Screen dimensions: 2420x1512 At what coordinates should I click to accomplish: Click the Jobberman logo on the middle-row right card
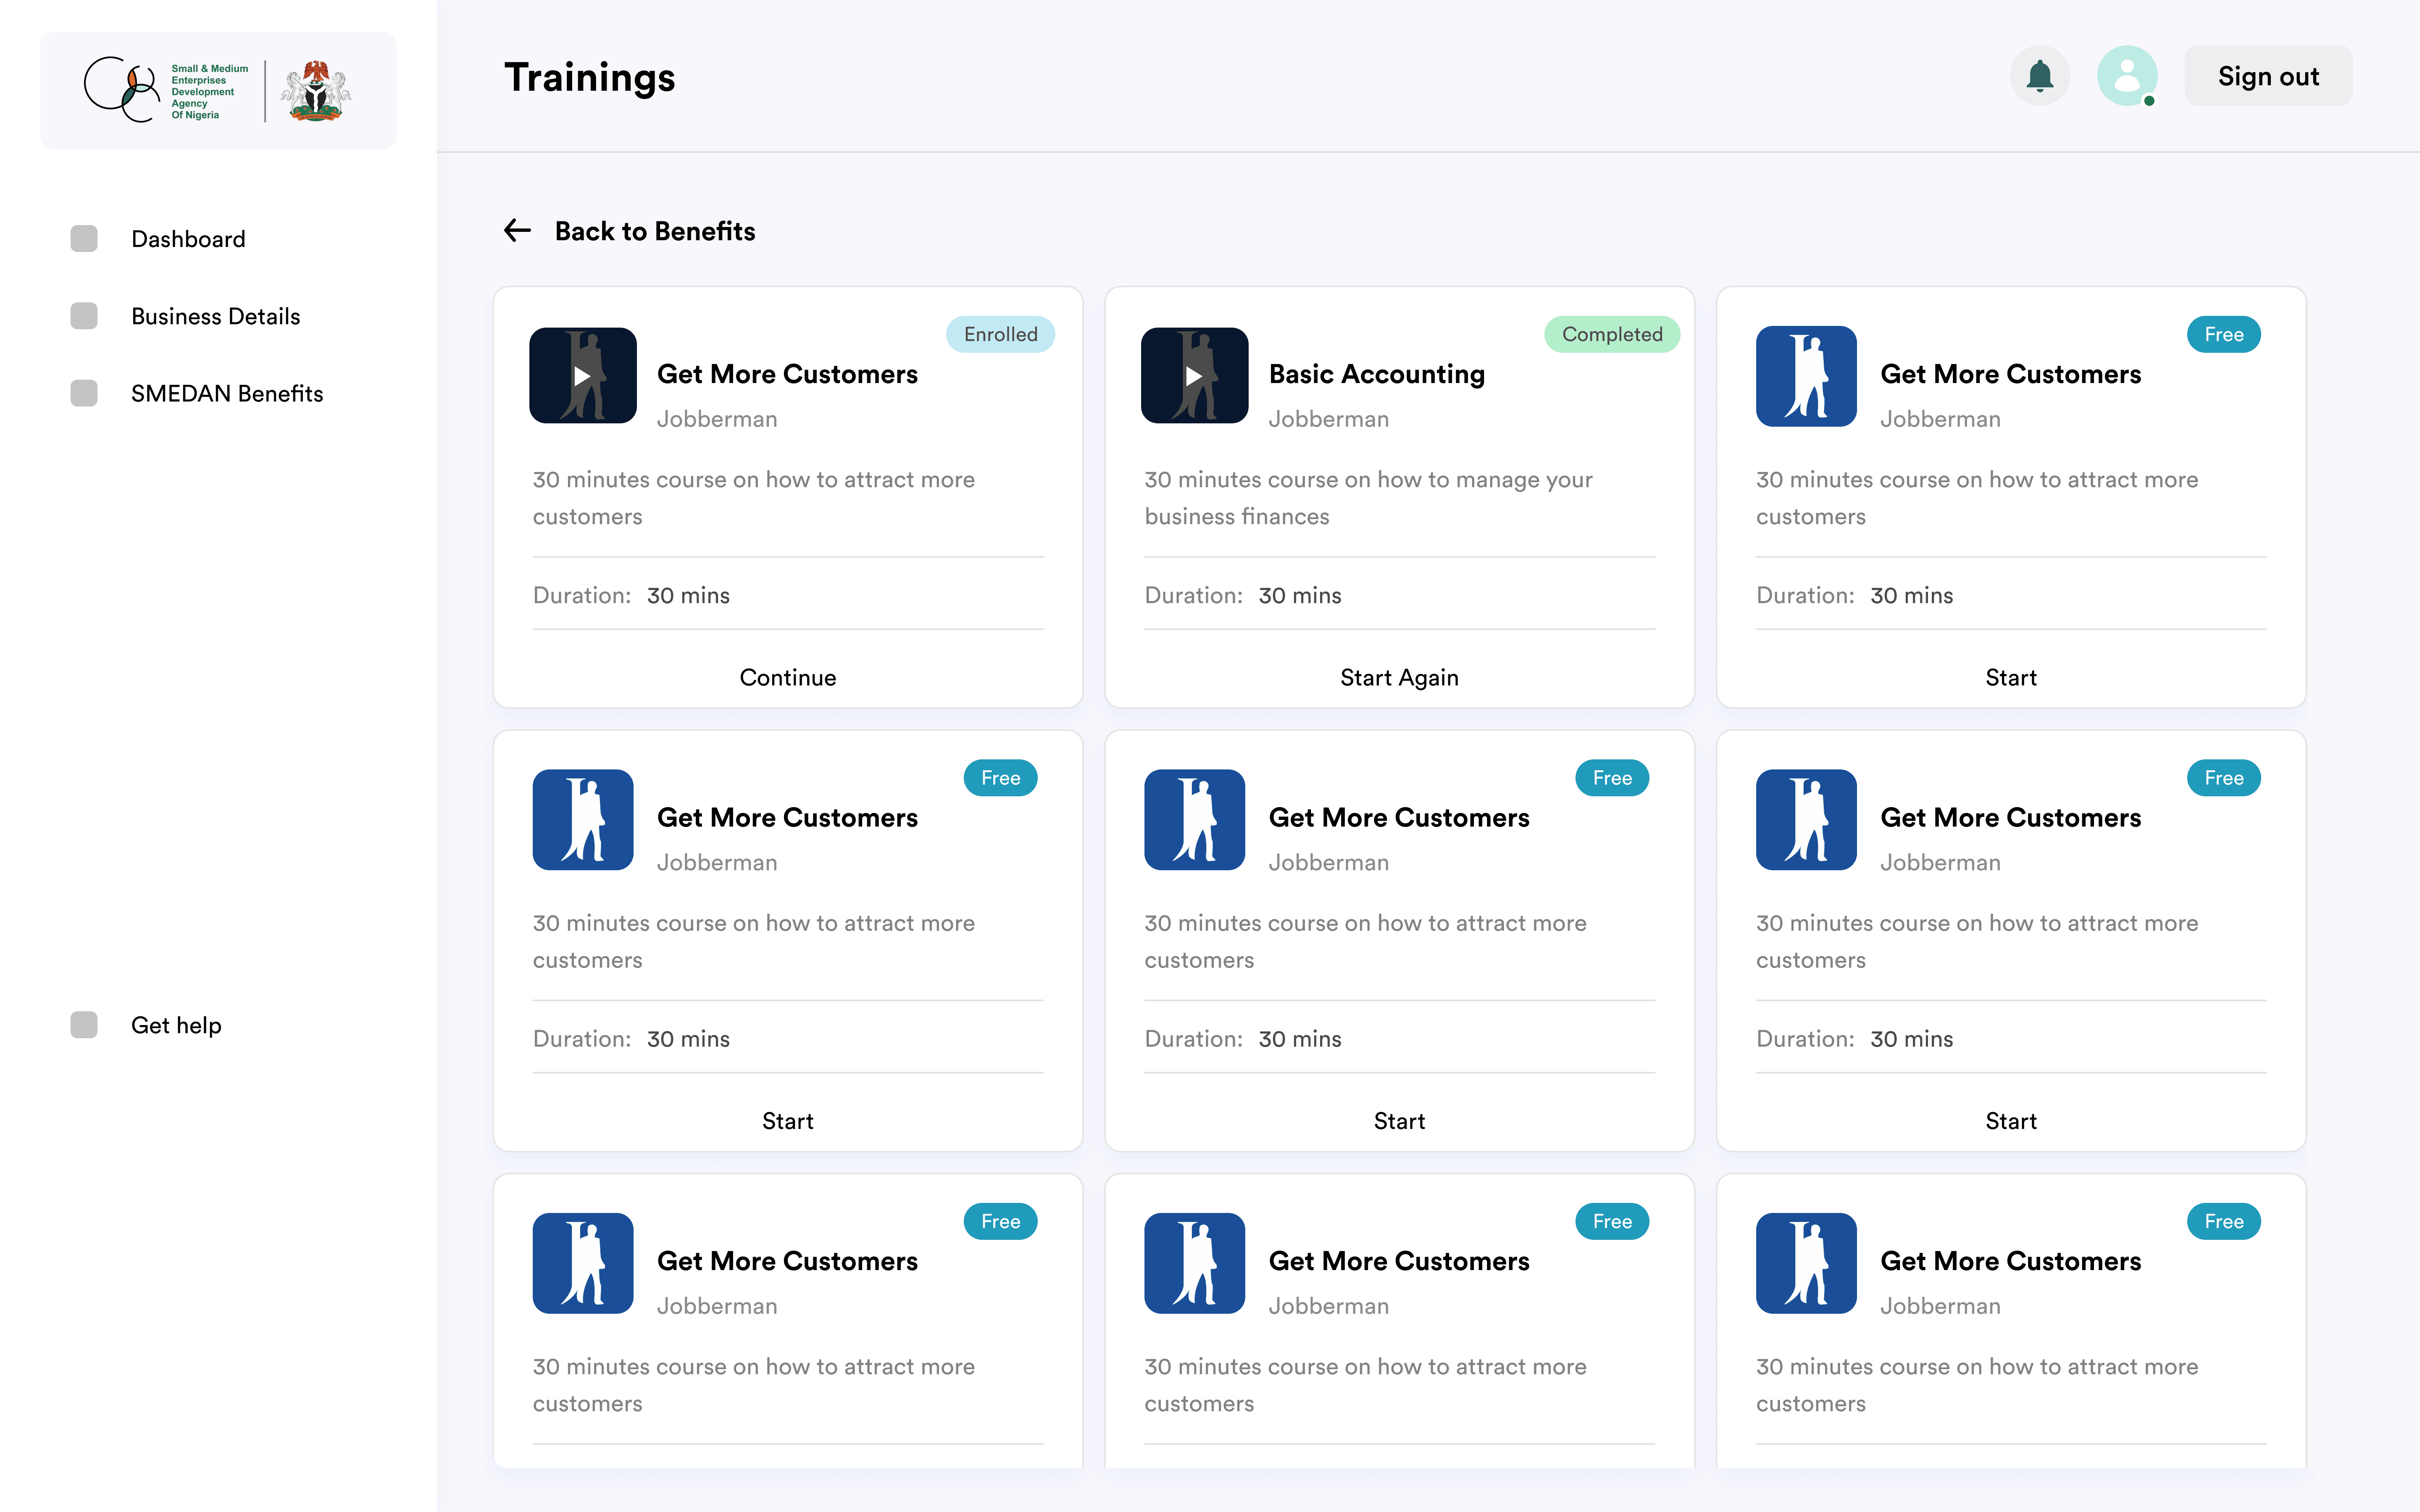click(x=1806, y=820)
